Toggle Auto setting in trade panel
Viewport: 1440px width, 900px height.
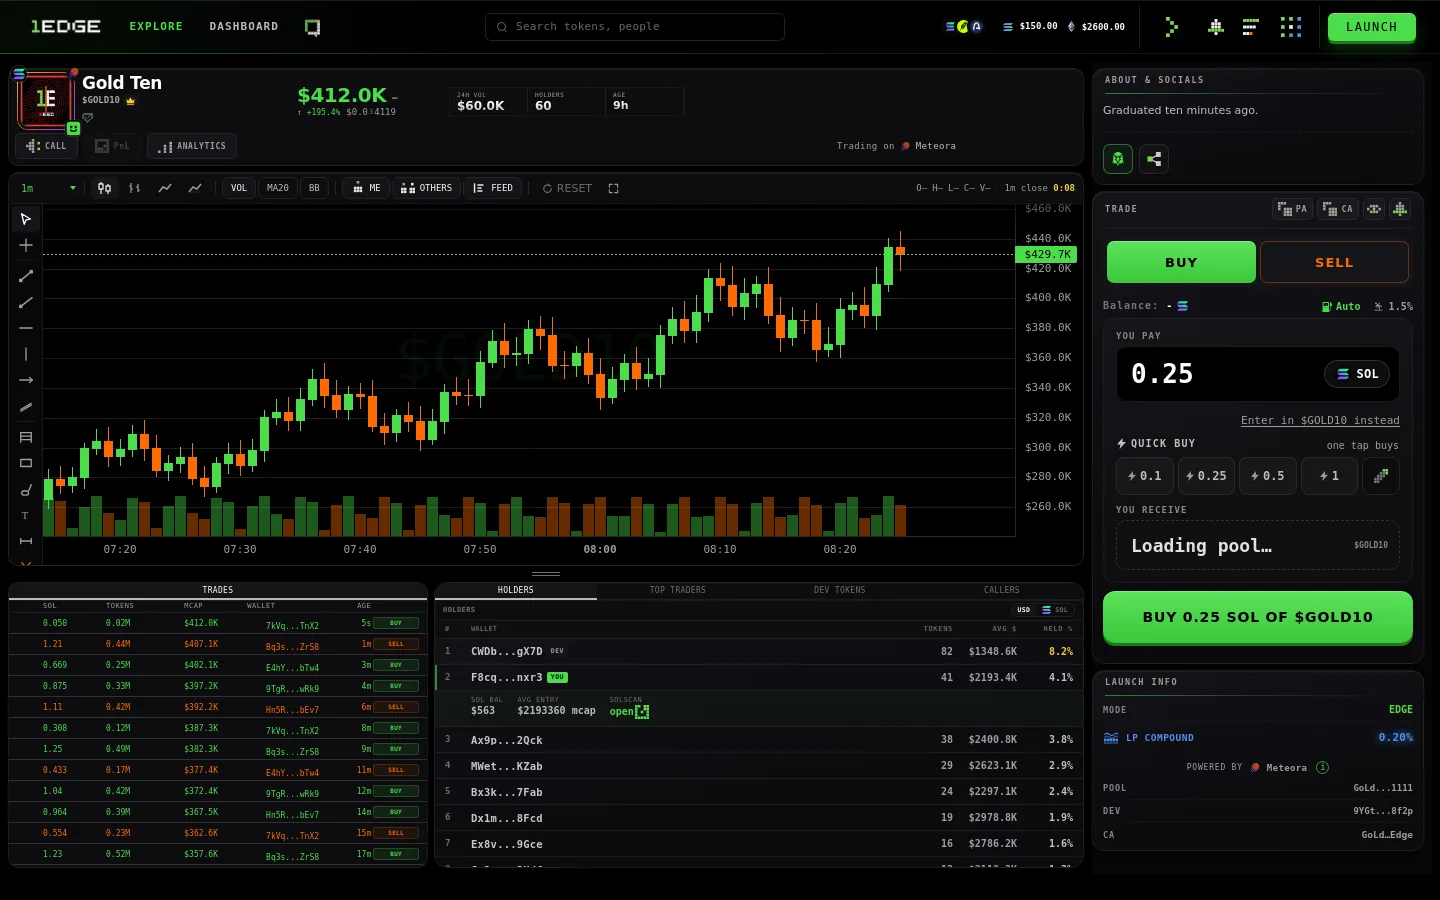[1341, 306]
